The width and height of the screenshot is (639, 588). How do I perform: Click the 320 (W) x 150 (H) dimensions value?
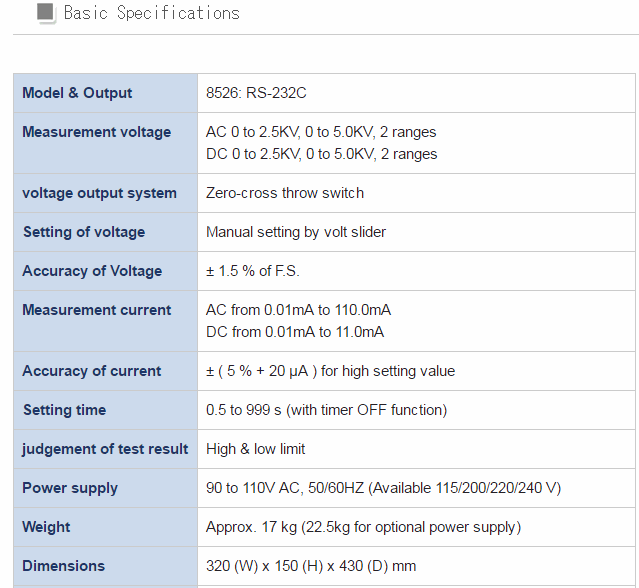click(x=311, y=566)
